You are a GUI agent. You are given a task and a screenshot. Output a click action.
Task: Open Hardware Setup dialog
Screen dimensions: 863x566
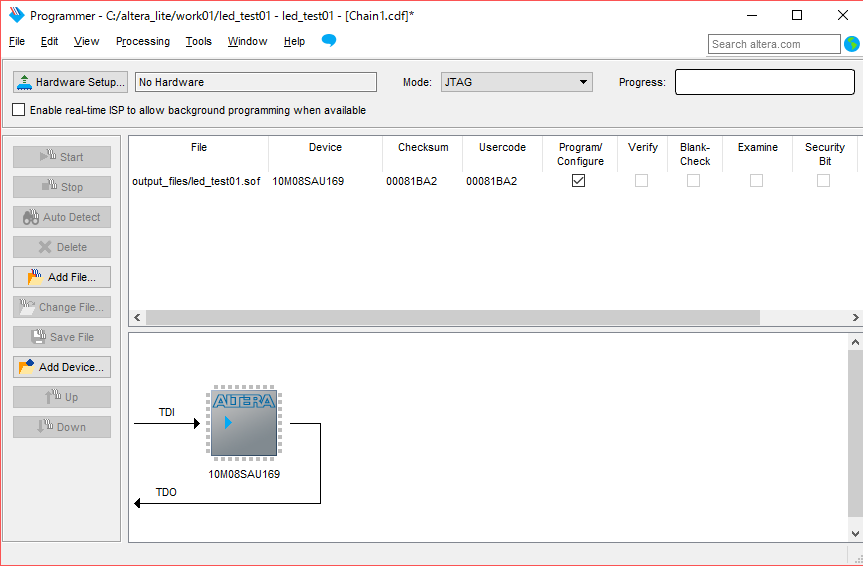(x=71, y=82)
